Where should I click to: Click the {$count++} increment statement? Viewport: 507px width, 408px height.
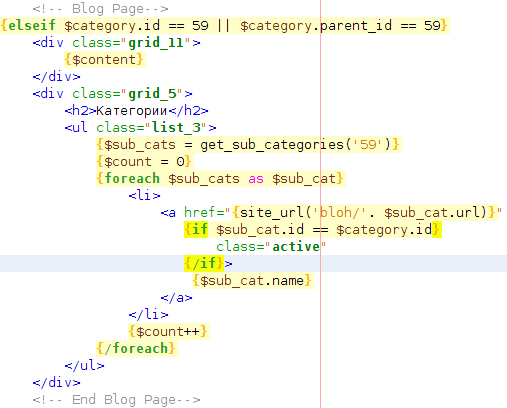tap(168, 332)
